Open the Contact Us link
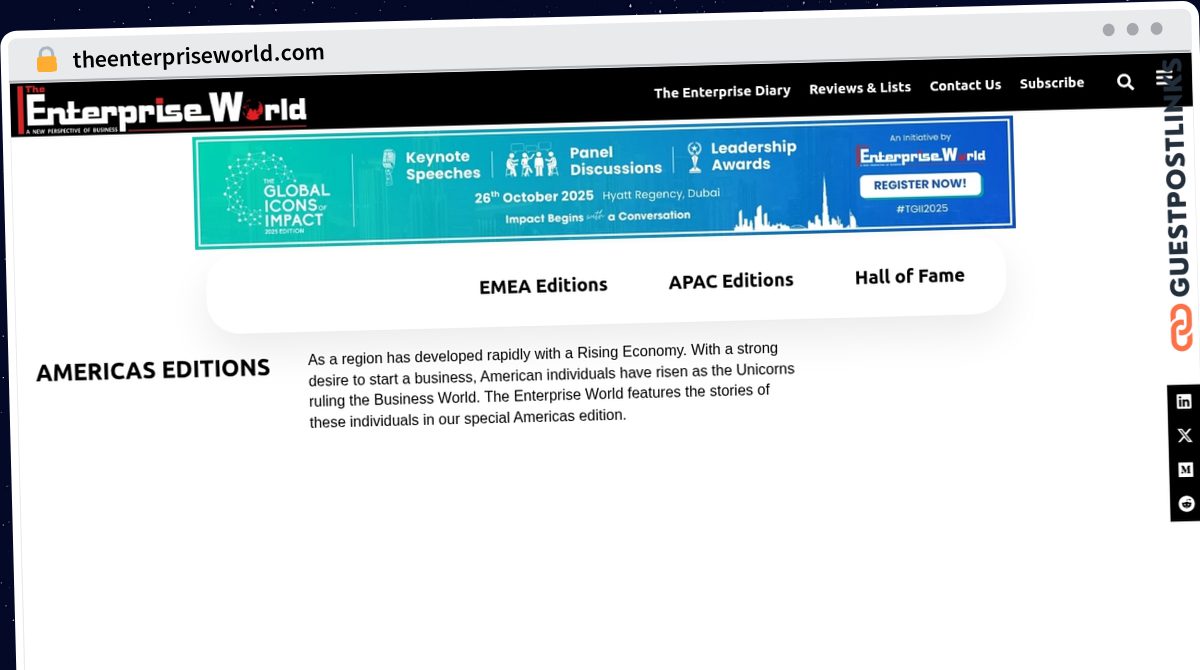The width and height of the screenshot is (1200, 670). click(x=965, y=85)
